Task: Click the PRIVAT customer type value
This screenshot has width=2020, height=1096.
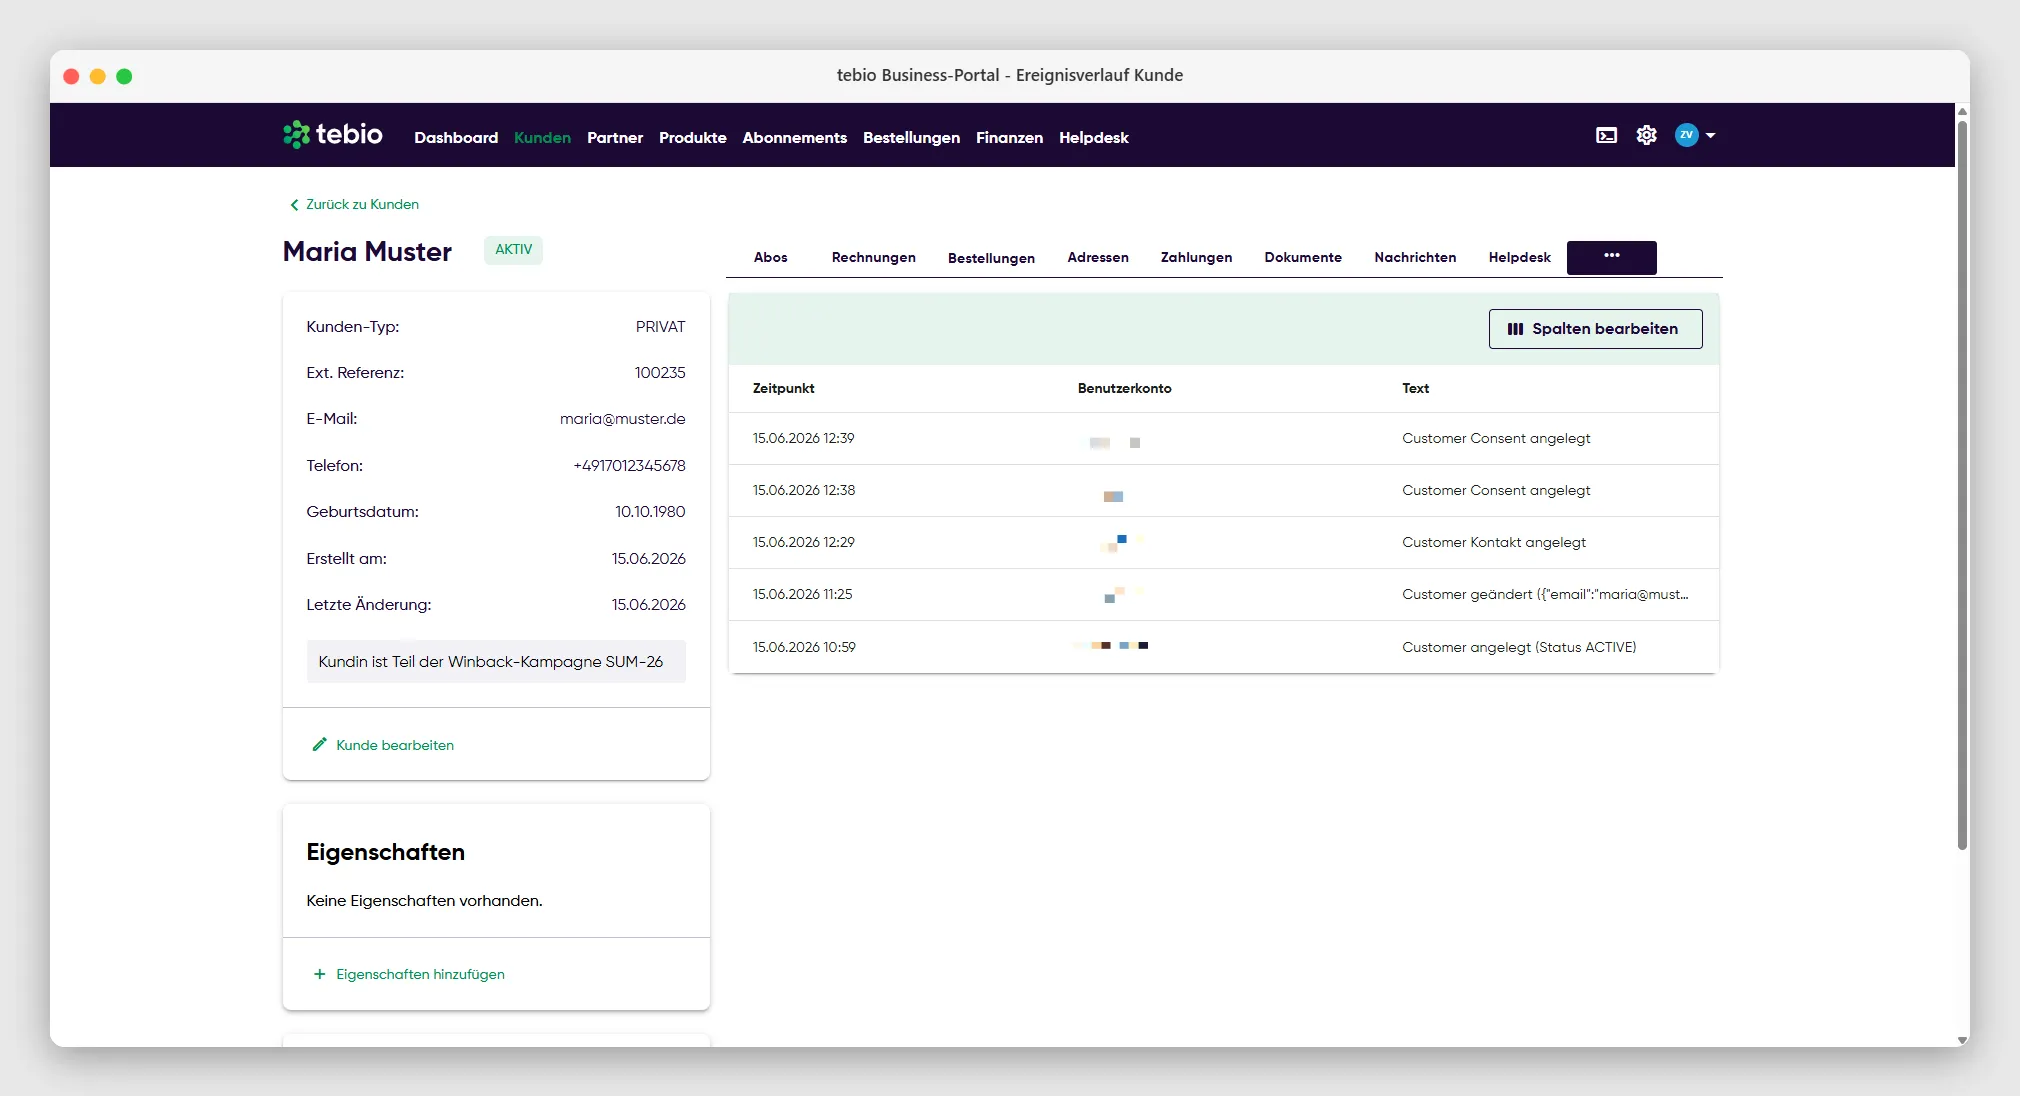Action: click(660, 327)
